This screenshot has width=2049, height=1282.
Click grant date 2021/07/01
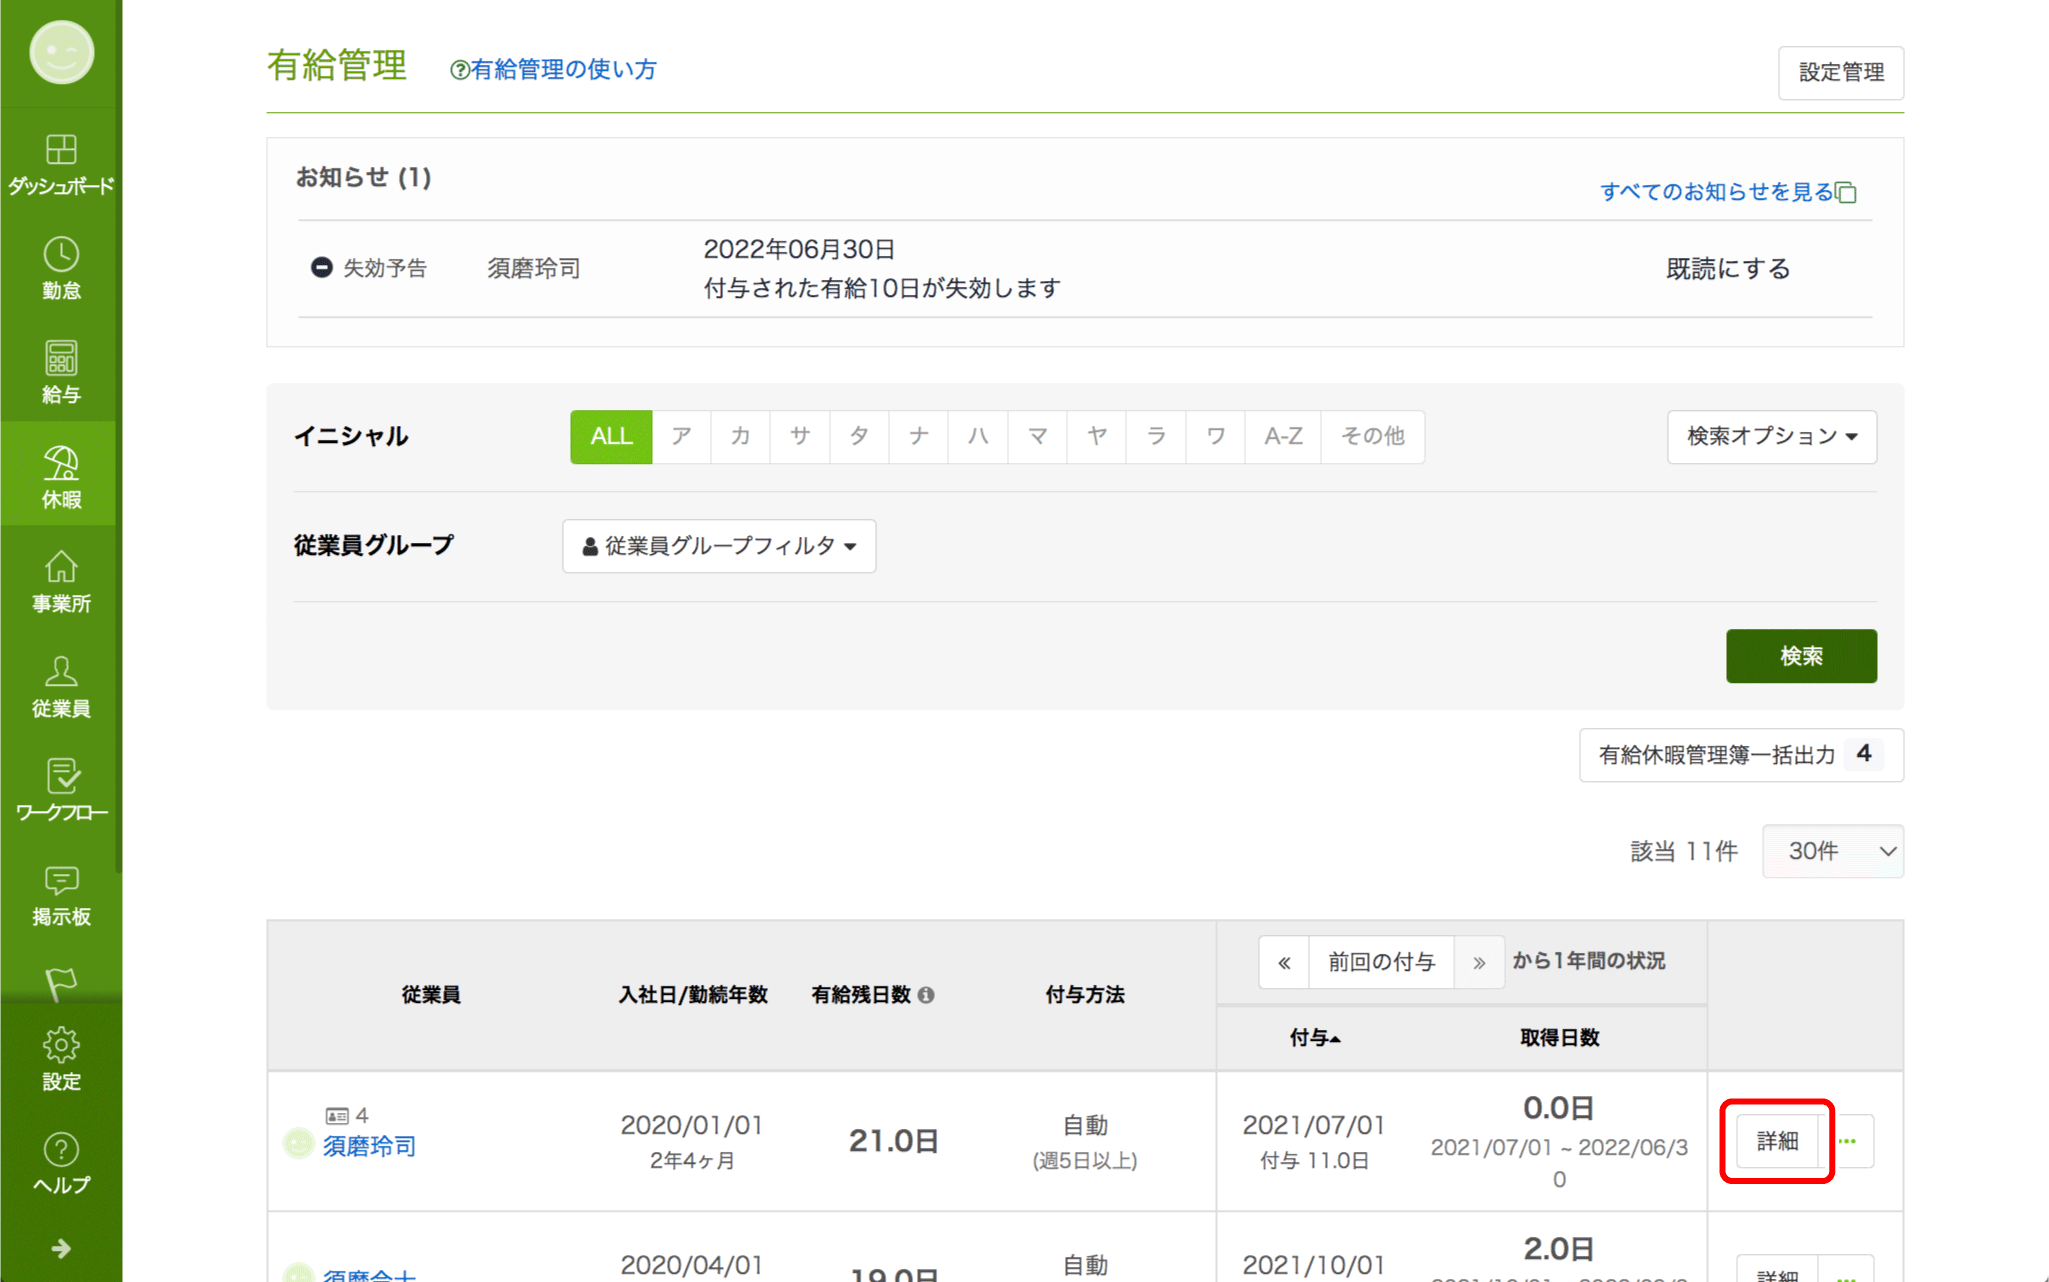1314,1125
